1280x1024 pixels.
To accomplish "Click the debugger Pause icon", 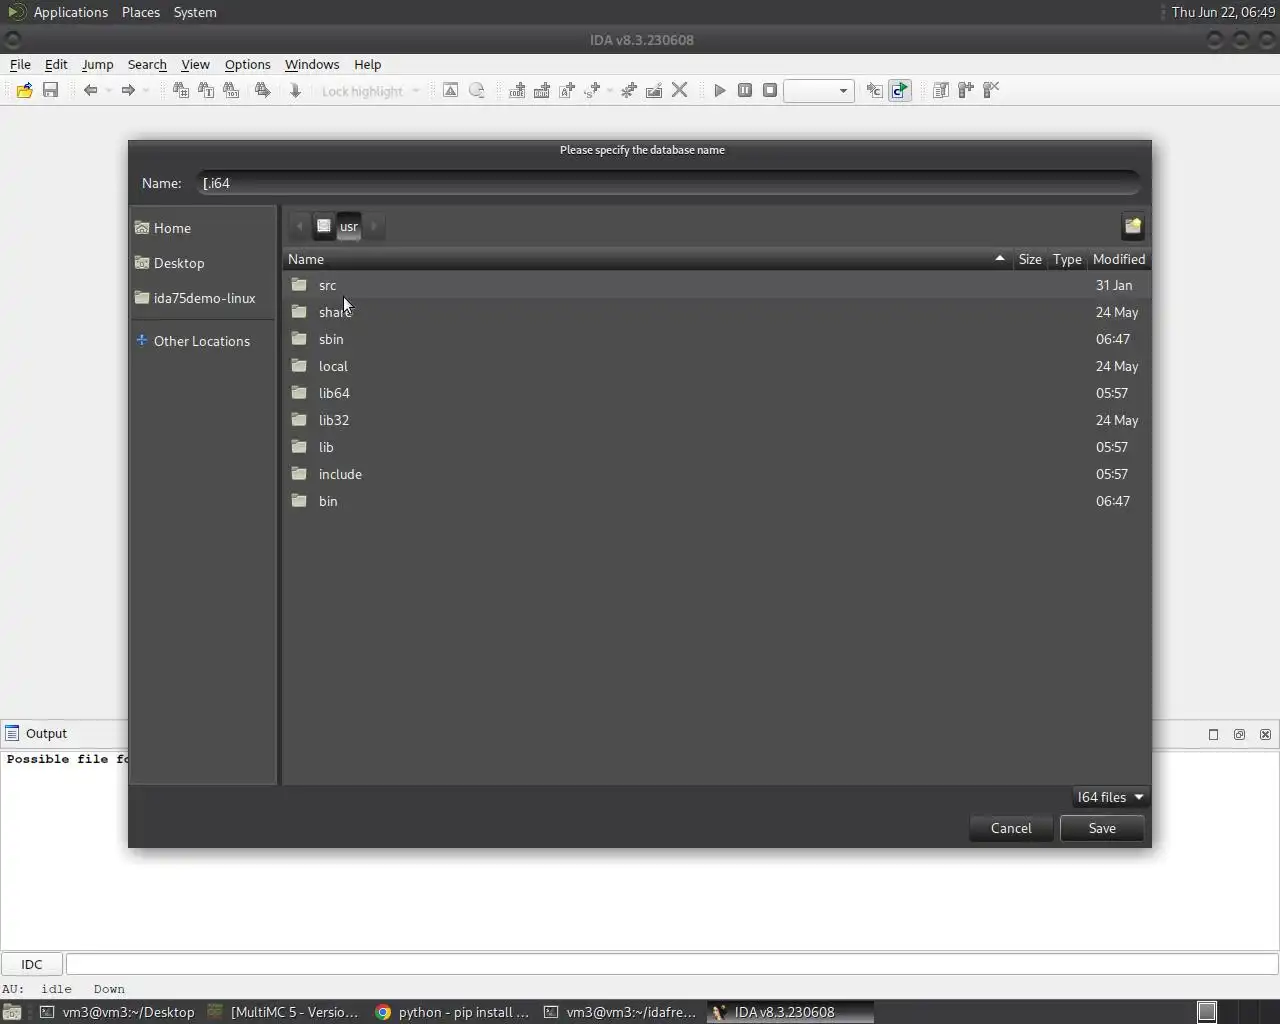I will (745, 90).
